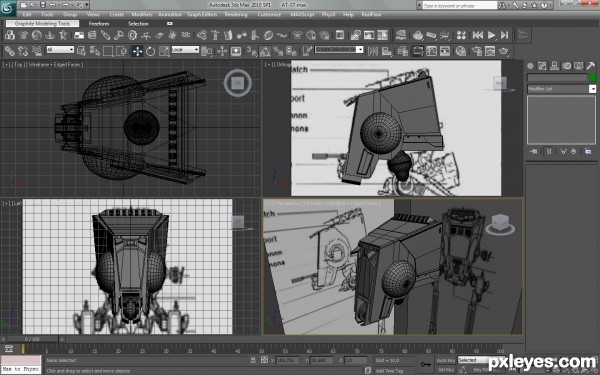
Task: Click the Align tool icon
Action: pos(386,51)
